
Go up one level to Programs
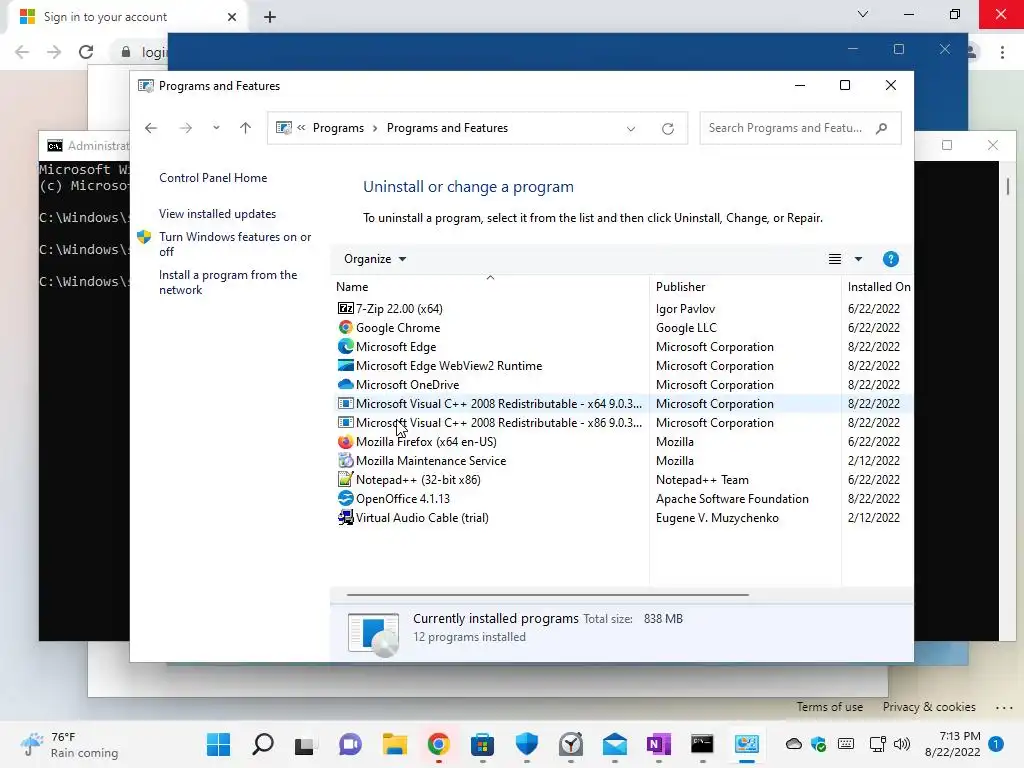point(246,128)
